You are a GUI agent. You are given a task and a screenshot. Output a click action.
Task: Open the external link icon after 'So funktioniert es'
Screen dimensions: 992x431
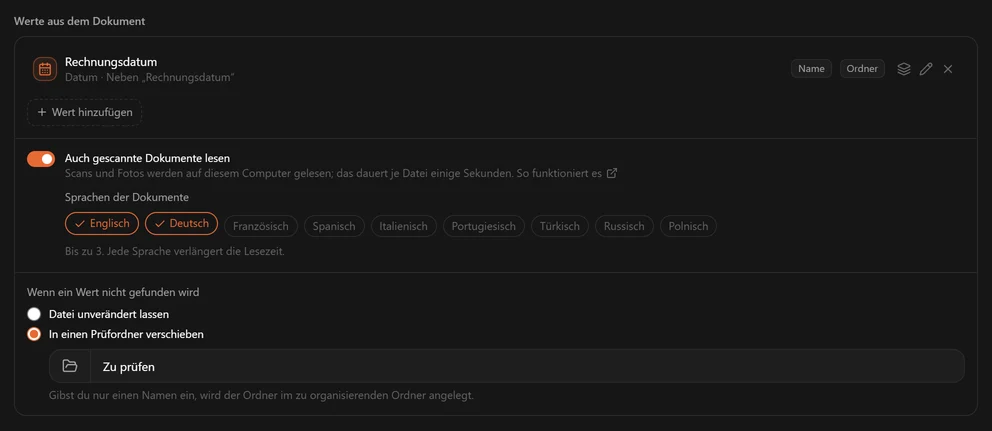point(612,173)
